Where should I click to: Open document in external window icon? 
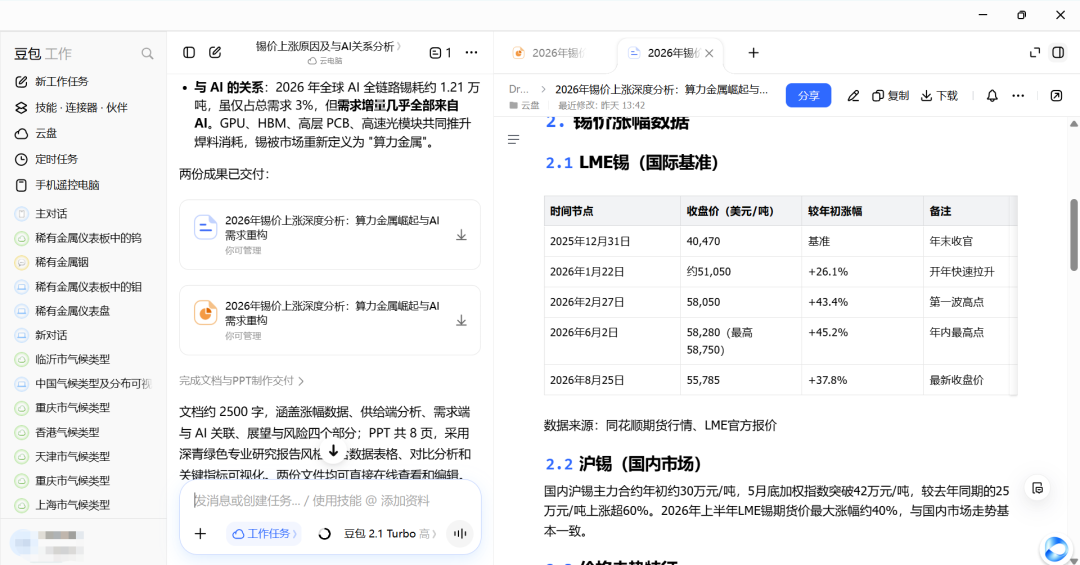[1056, 96]
